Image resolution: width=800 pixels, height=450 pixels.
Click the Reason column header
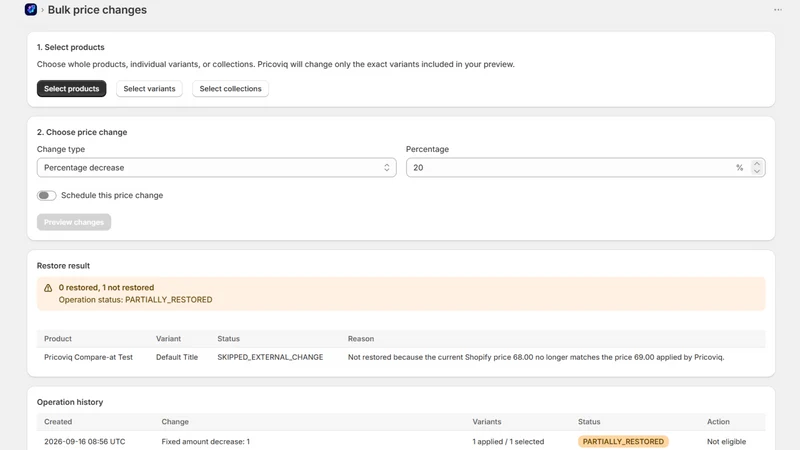[361, 339]
